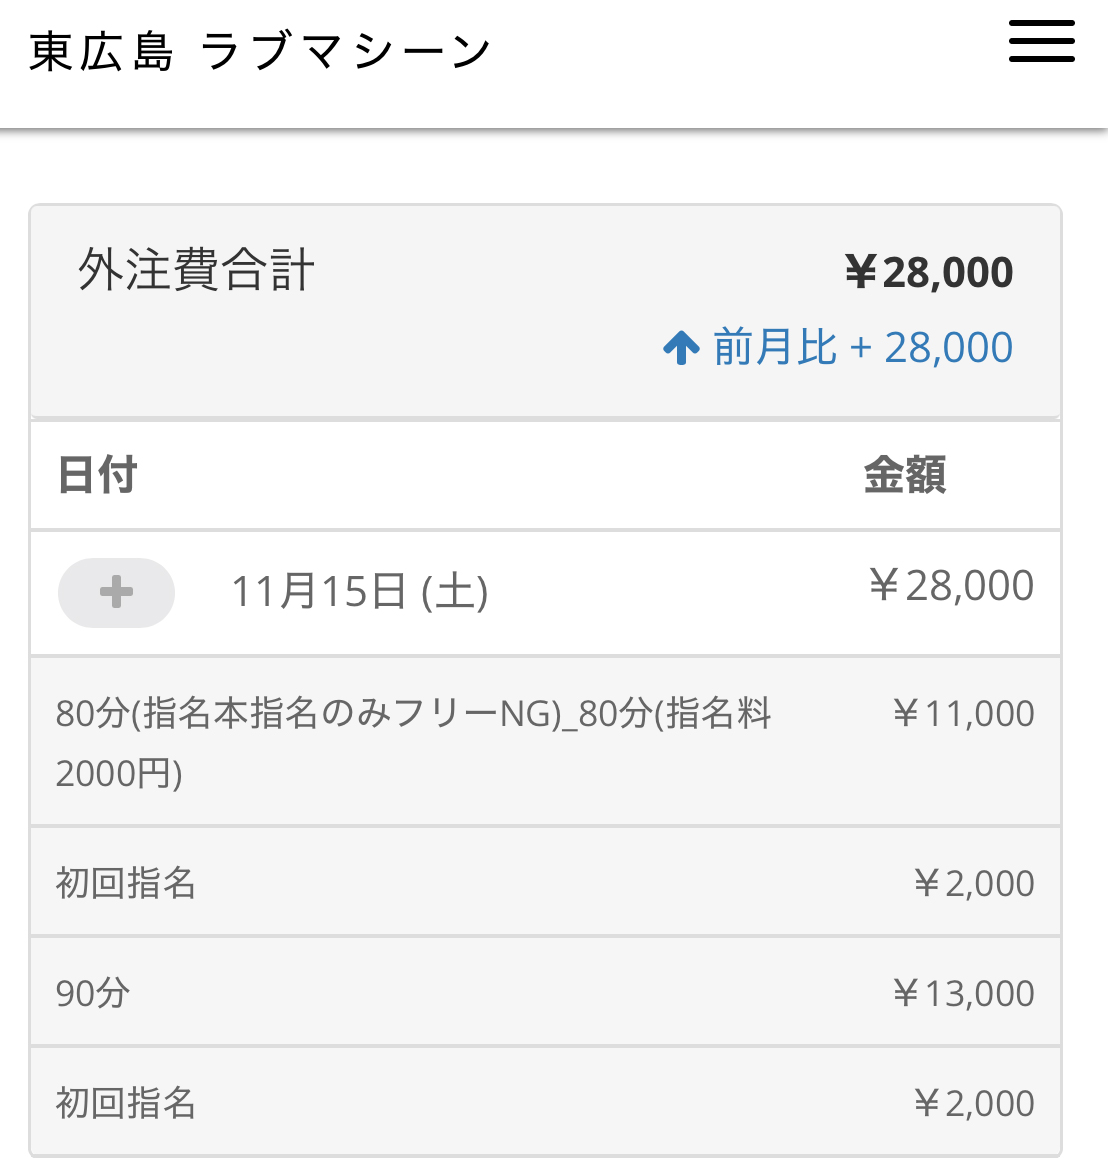Tap the 東広島 ラブマシーン site title
The height and width of the screenshot is (1158, 1108).
point(260,52)
